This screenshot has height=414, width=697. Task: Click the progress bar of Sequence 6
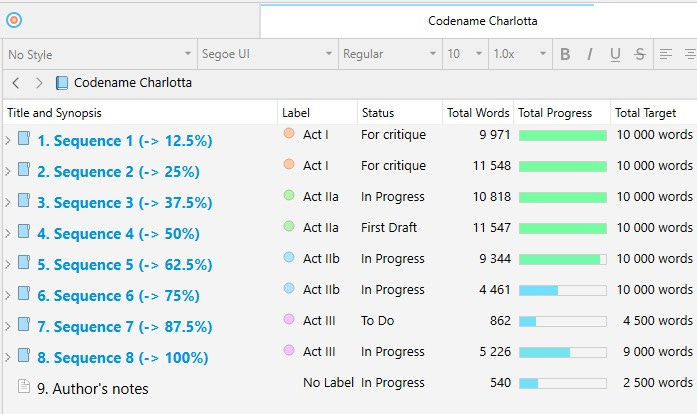pos(563,290)
